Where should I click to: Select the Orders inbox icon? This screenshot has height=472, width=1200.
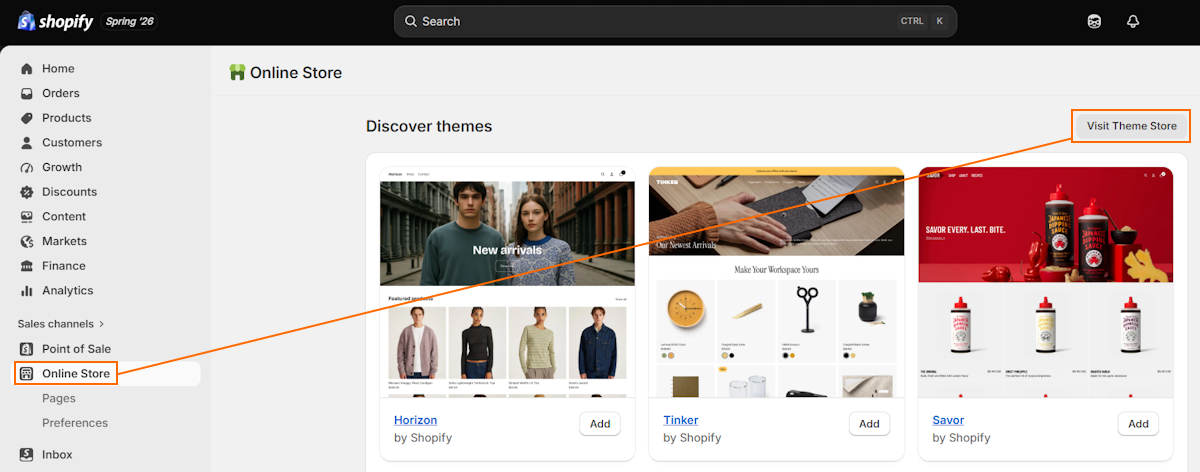click(x=27, y=93)
